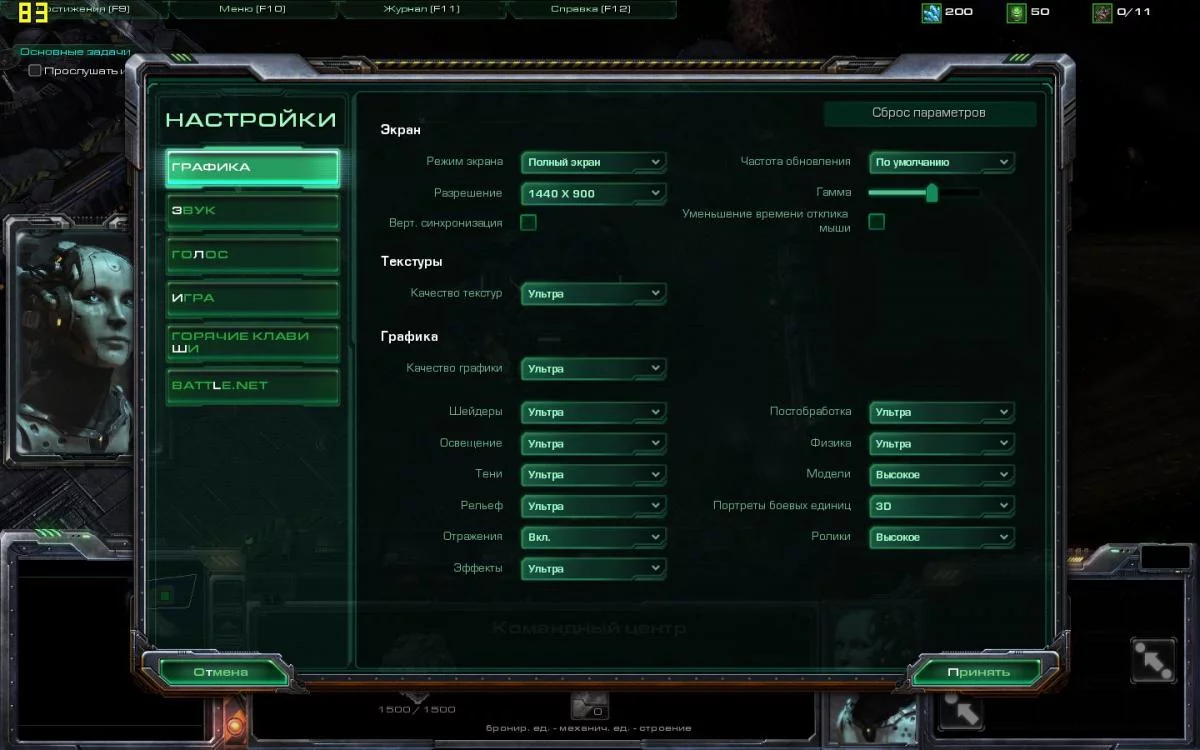Open Меню (F10) in the top bar

tap(252, 9)
